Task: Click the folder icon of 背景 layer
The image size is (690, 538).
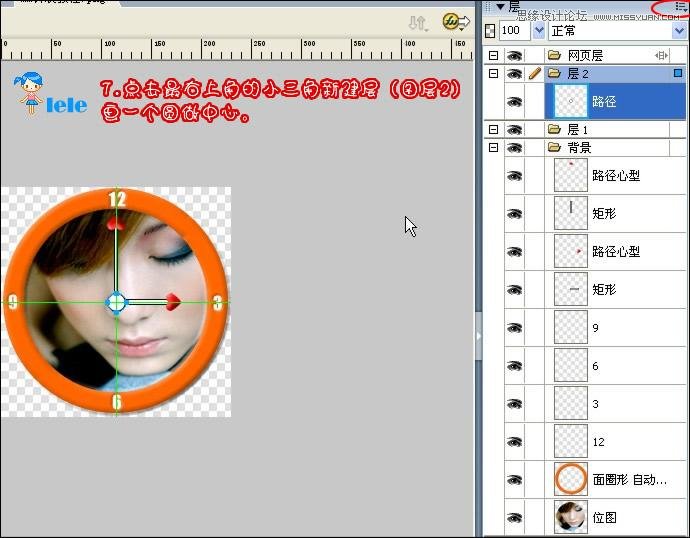Action: (x=554, y=148)
